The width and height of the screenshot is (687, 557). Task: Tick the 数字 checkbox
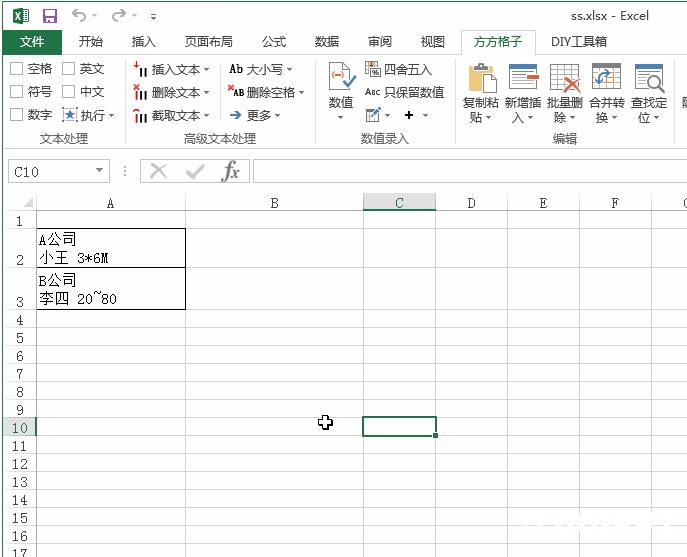[x=16, y=114]
